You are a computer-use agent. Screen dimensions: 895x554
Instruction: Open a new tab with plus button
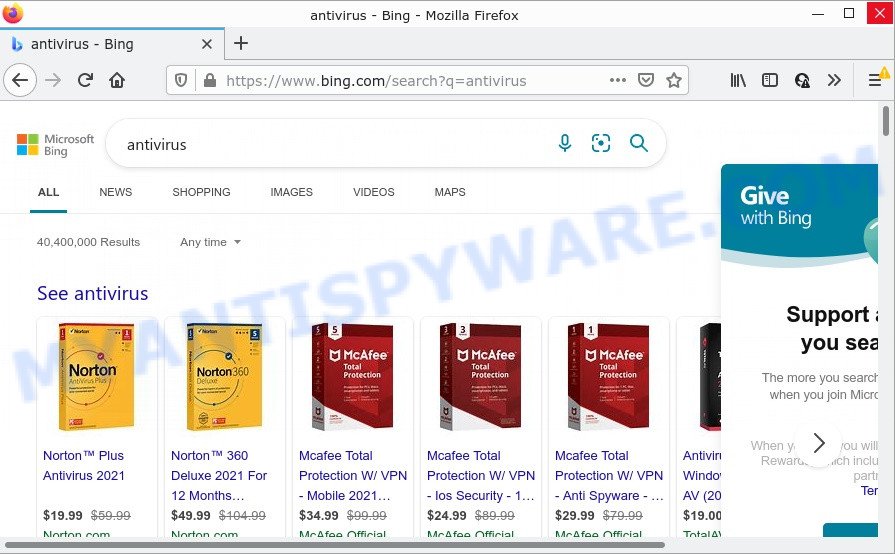pos(241,43)
